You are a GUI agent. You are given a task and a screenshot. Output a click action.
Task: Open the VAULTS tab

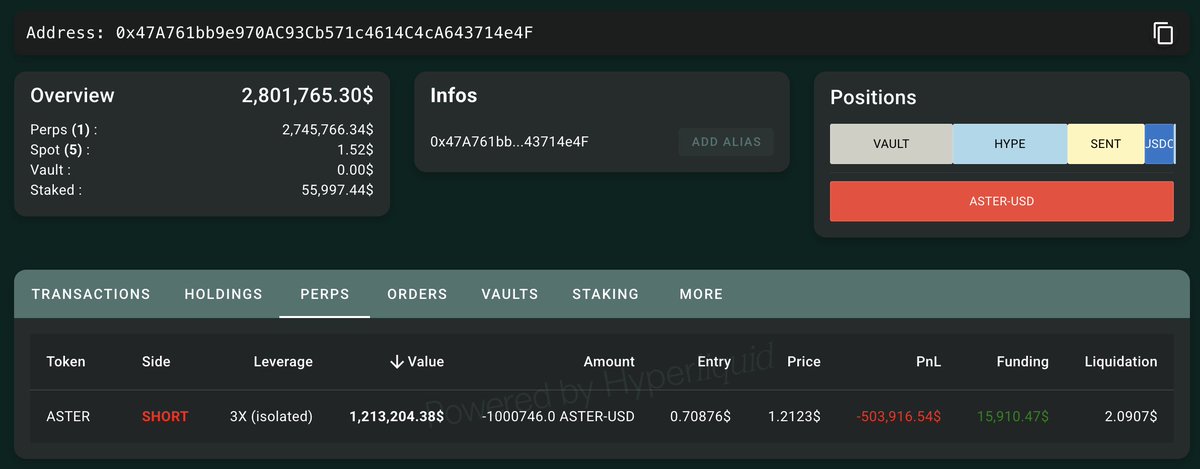(510, 294)
